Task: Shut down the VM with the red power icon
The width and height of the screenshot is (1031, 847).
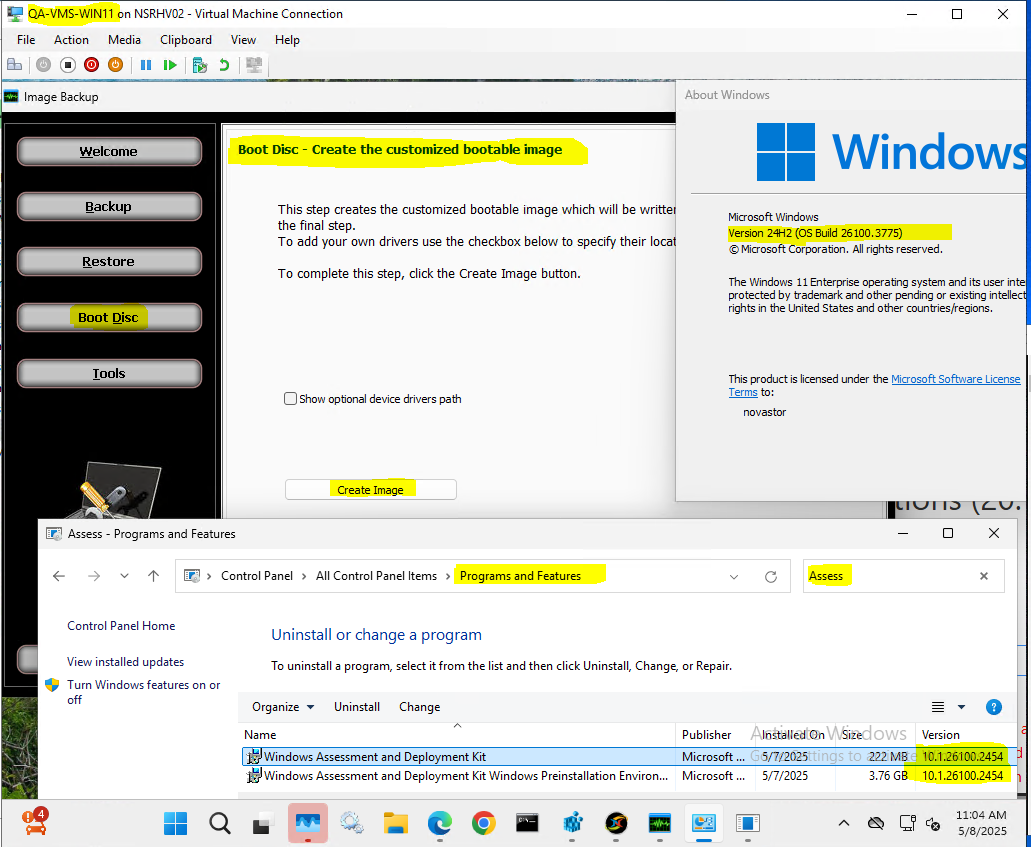Action: tap(91, 64)
